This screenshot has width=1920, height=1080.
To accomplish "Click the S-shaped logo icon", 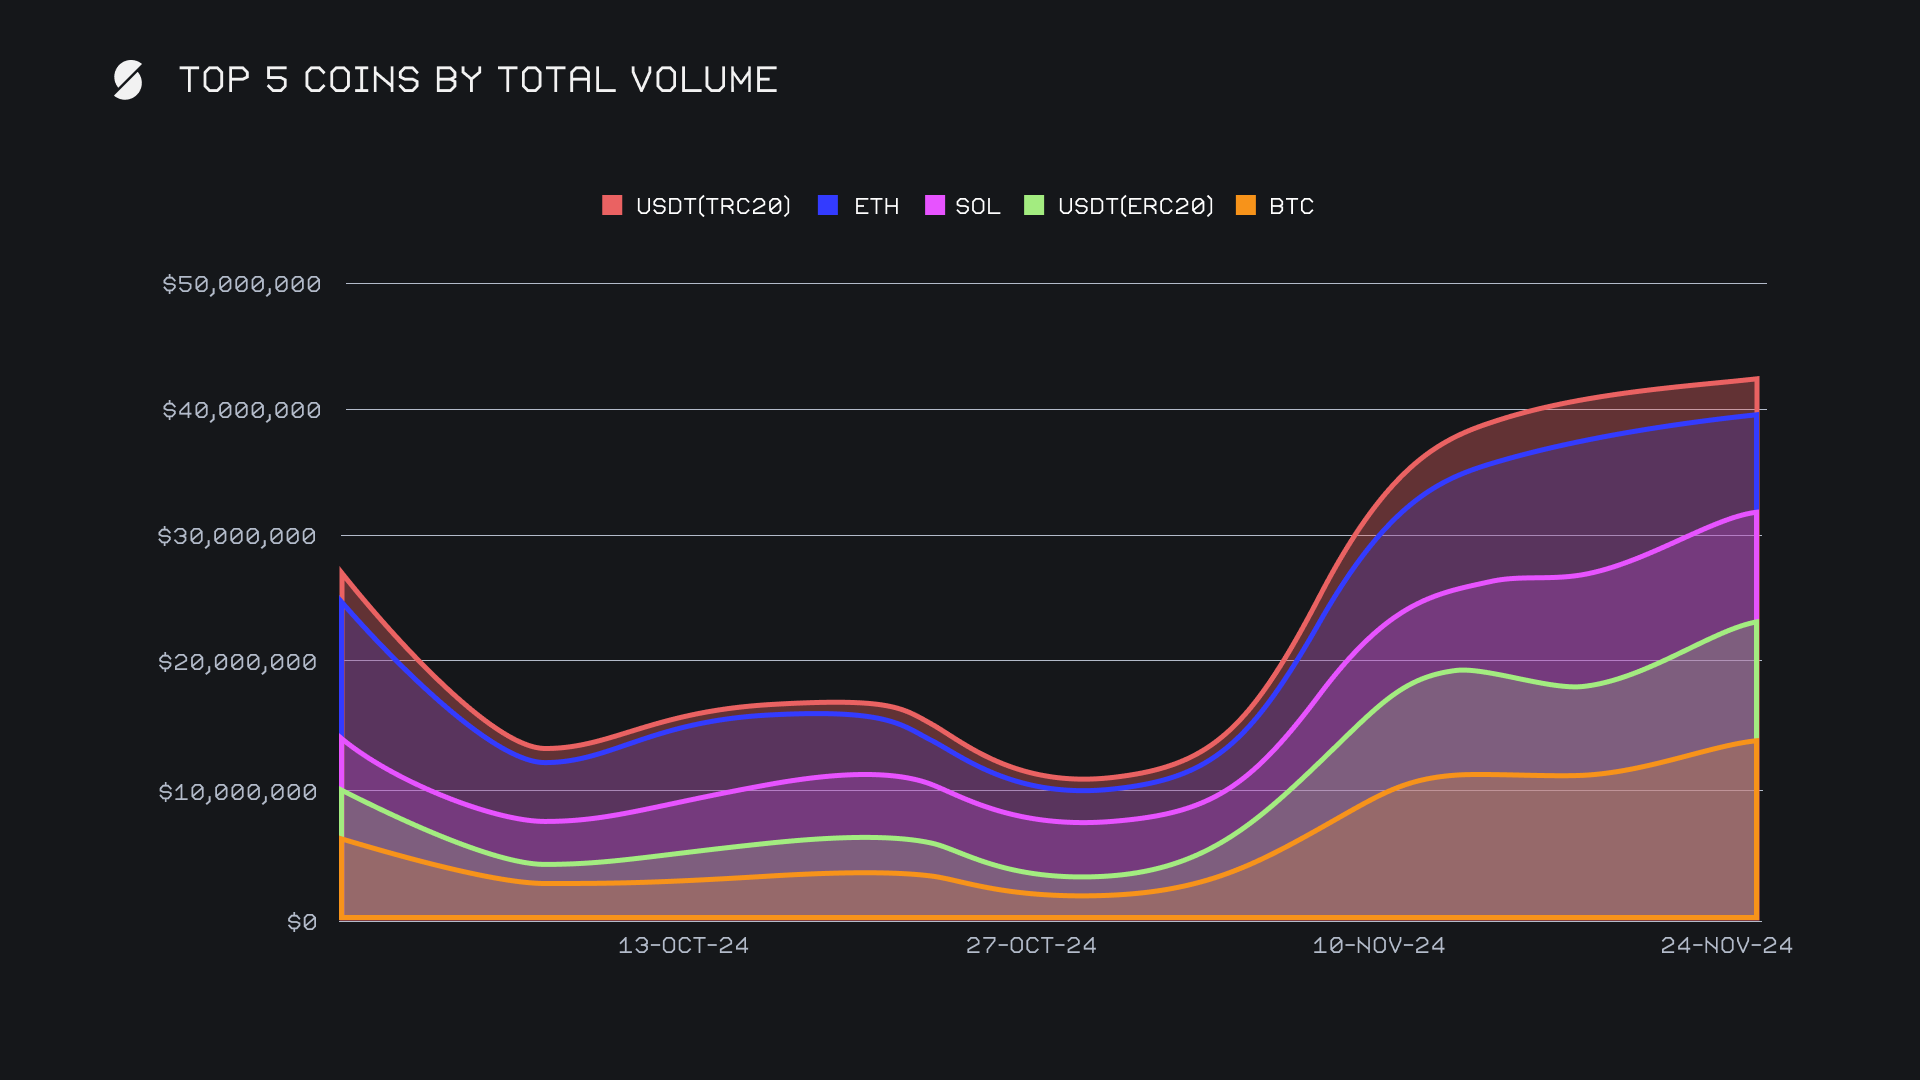I will (128, 80).
